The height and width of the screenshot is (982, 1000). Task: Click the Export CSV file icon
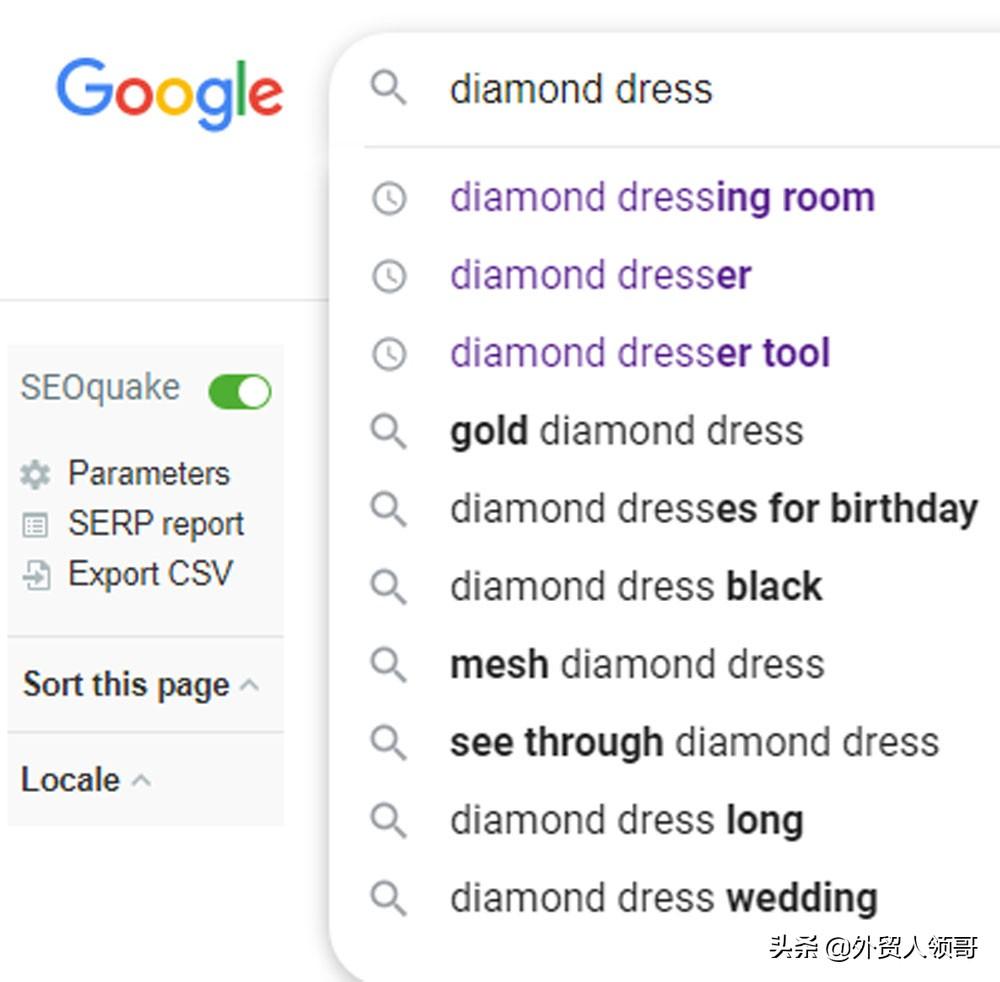pyautogui.click(x=36, y=575)
